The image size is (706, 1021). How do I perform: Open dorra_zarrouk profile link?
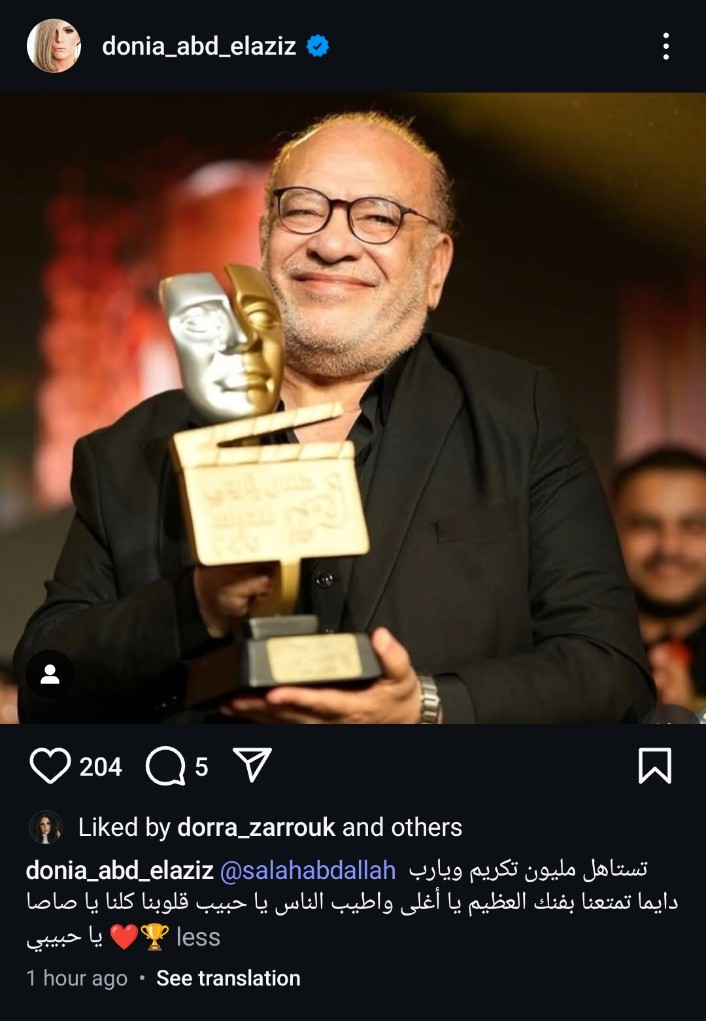257,828
